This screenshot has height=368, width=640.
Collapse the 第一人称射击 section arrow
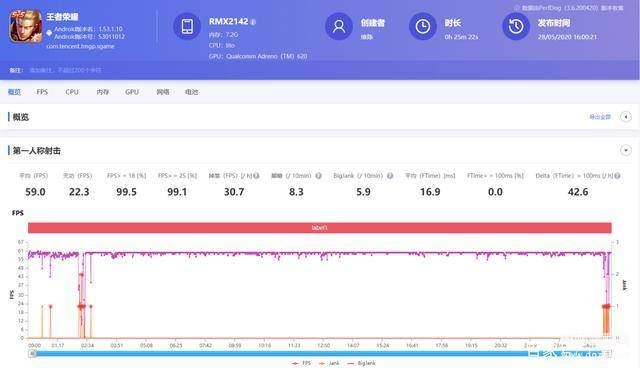(626, 151)
